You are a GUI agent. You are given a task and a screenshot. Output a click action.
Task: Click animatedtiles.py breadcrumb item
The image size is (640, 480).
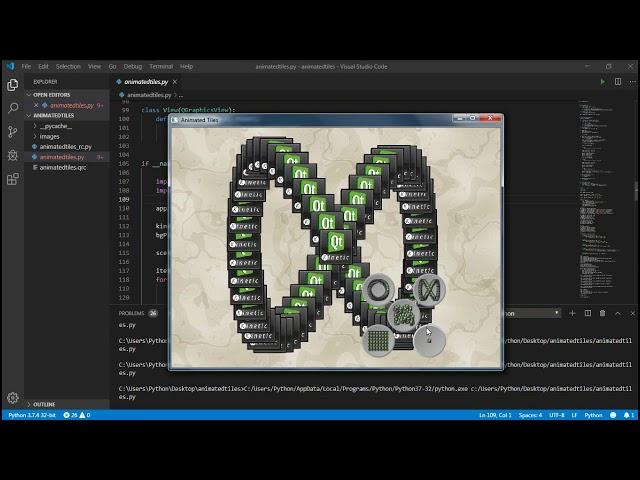(x=149, y=95)
